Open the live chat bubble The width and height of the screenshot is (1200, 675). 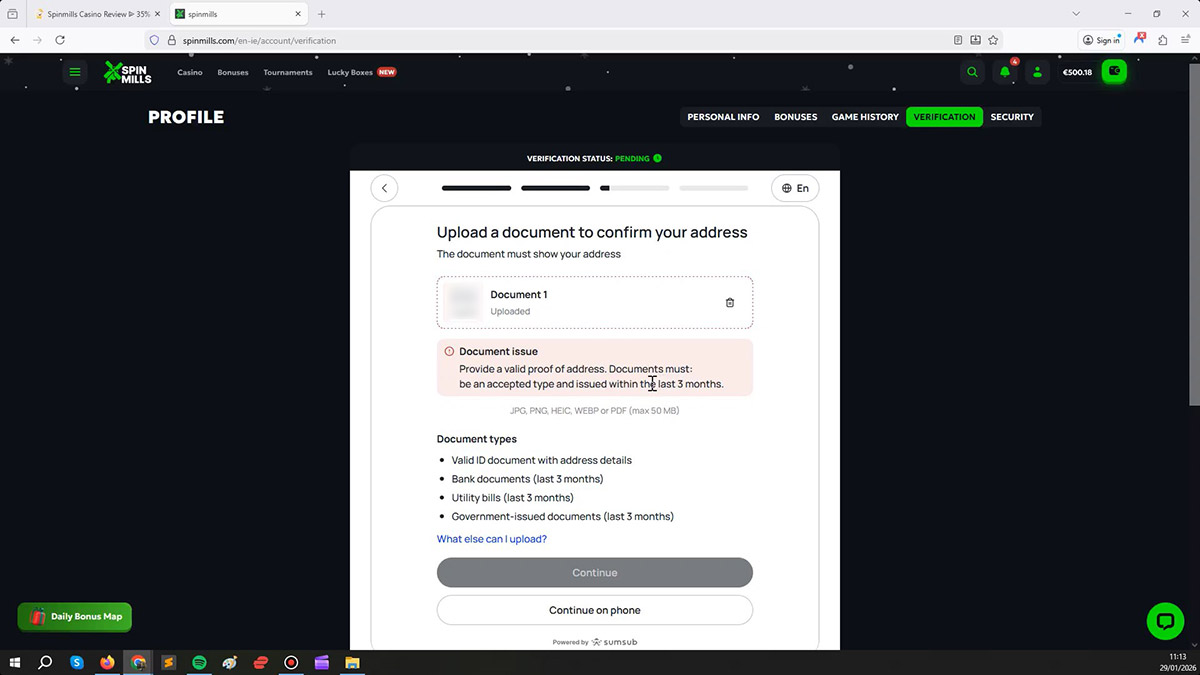pyautogui.click(x=1164, y=621)
